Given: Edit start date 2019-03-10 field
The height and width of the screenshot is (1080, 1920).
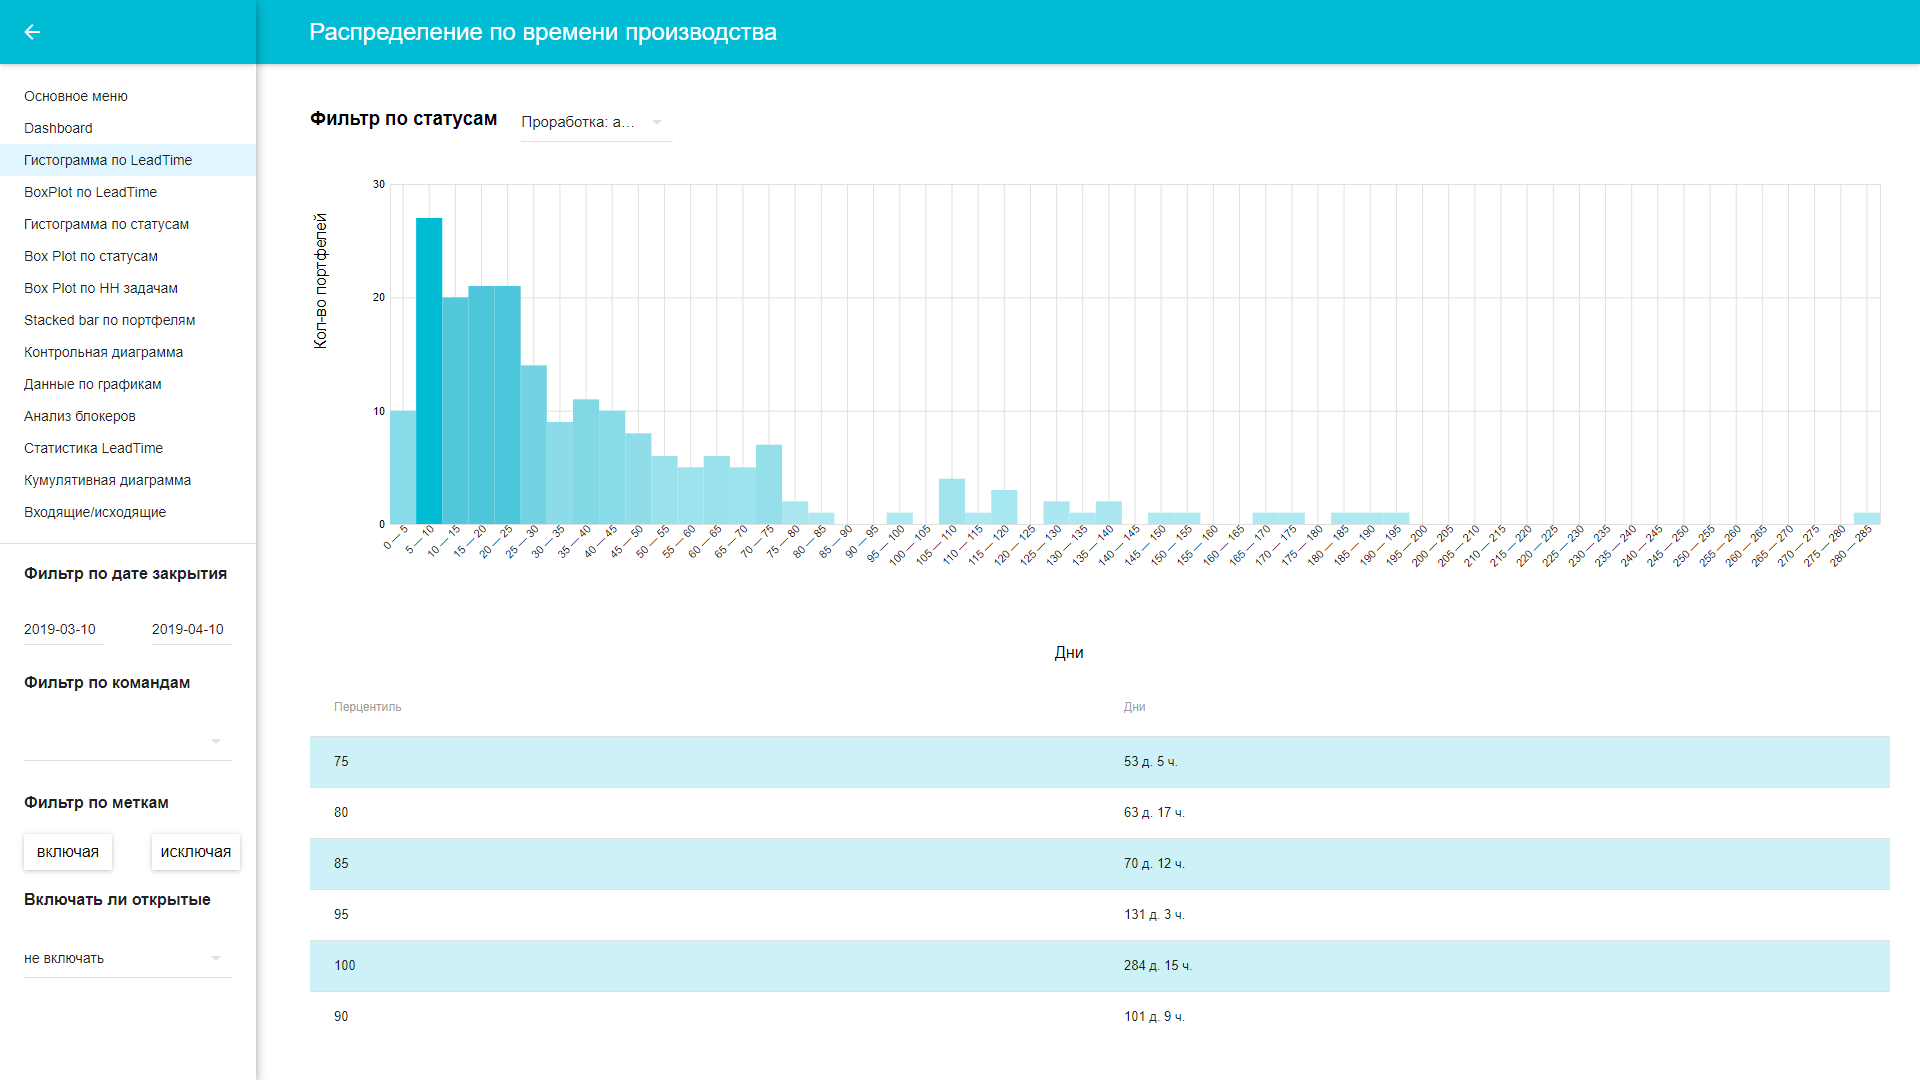Looking at the screenshot, I should pos(60,629).
